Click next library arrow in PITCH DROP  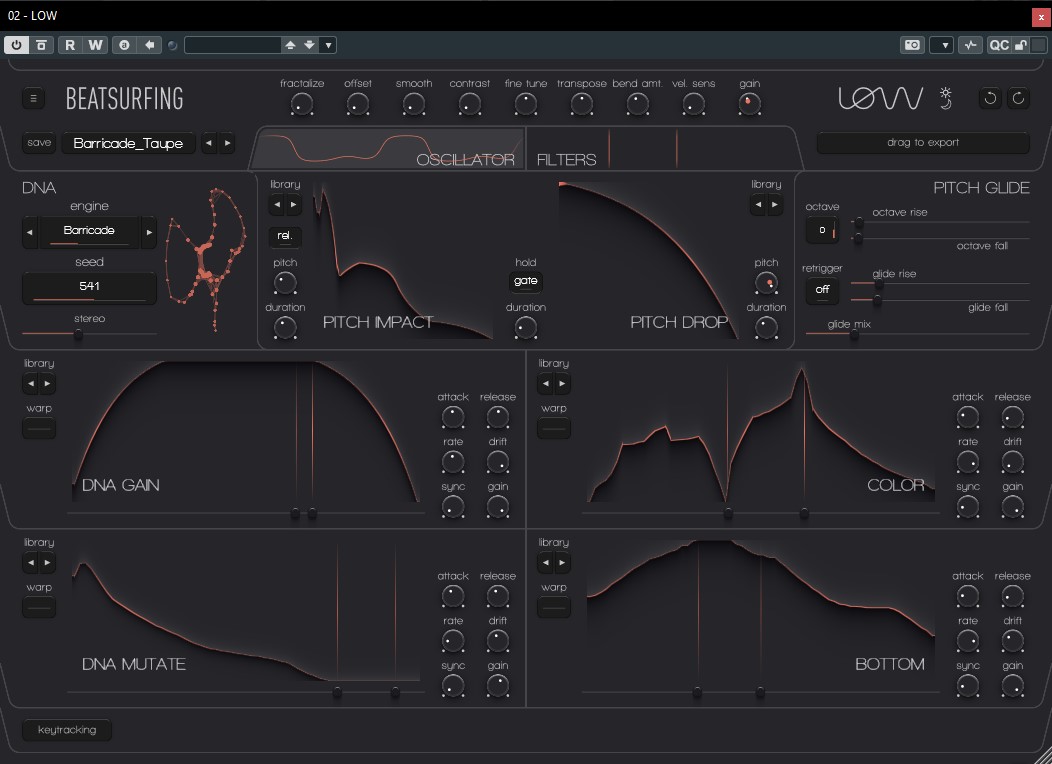(x=775, y=205)
